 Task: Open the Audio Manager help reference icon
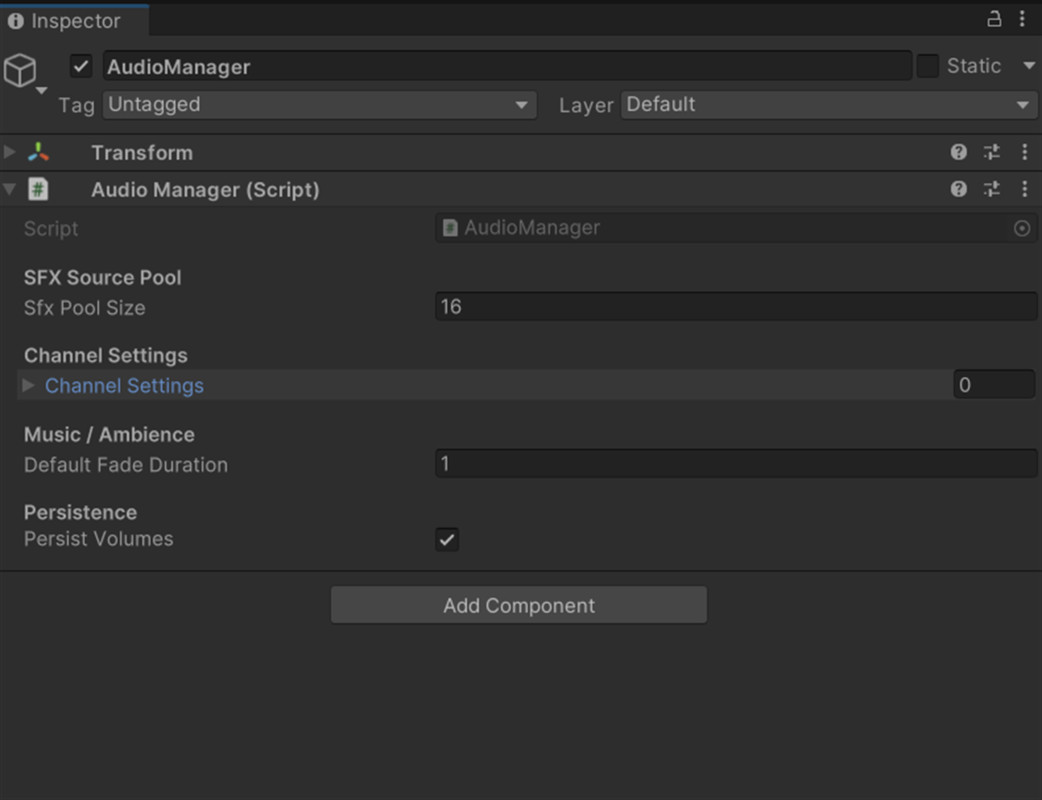point(958,189)
